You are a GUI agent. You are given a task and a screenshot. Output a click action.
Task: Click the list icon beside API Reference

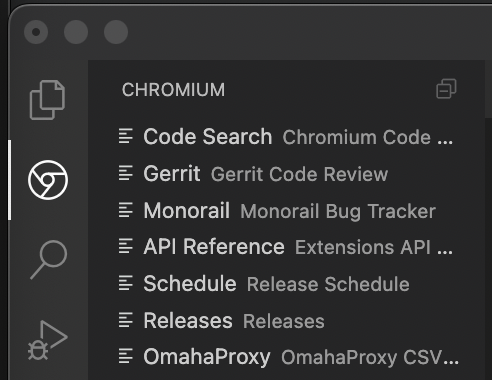coord(126,246)
